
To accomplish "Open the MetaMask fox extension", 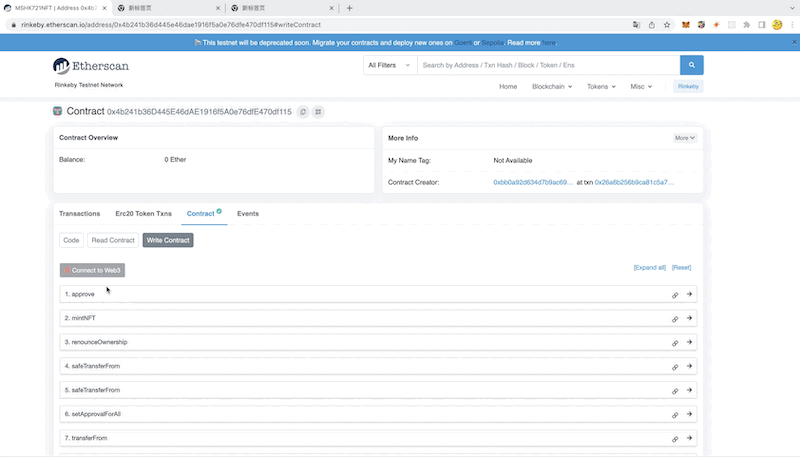I will (685, 24).
